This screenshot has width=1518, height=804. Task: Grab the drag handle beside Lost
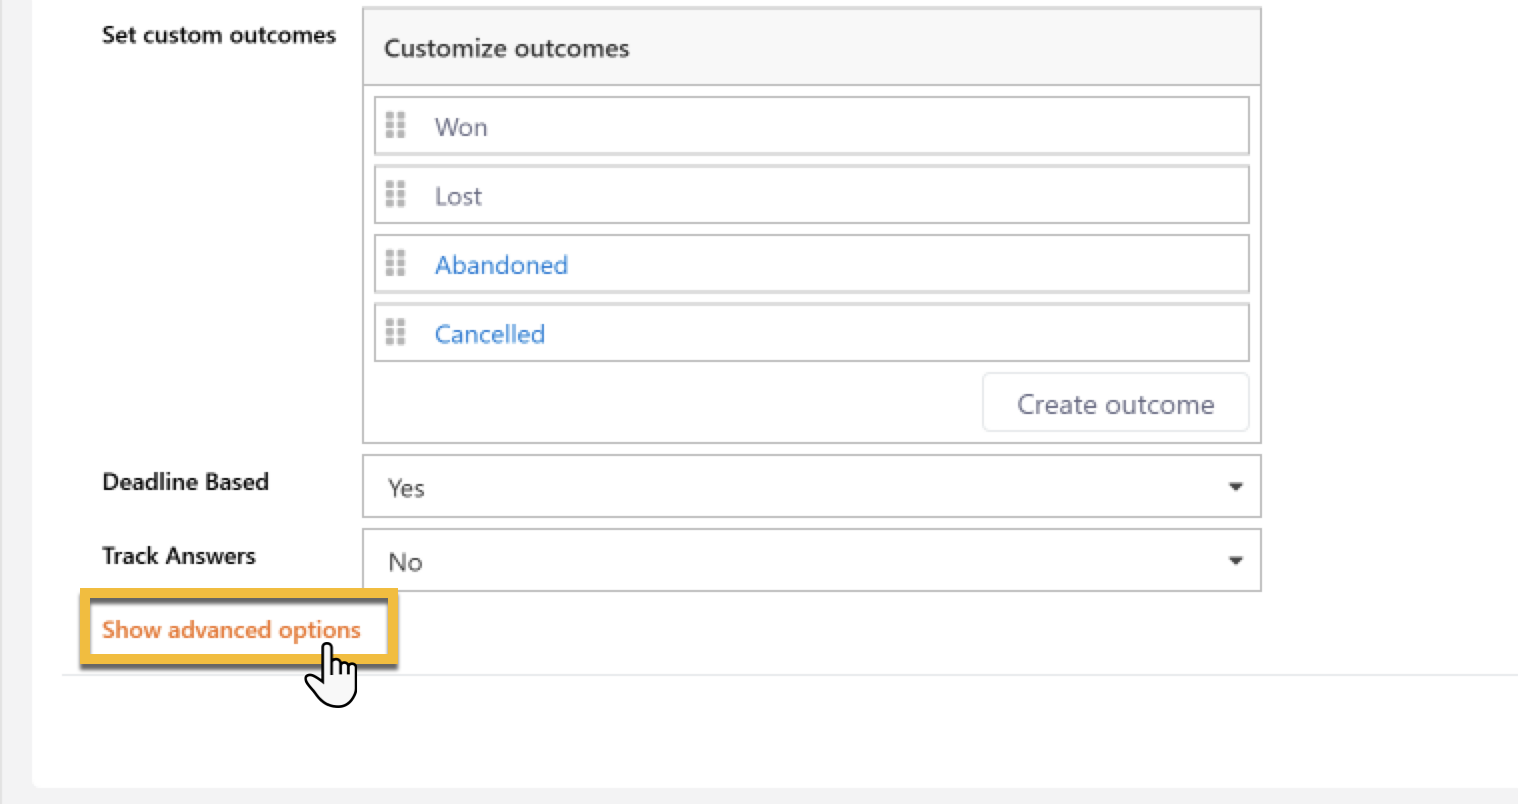tap(396, 194)
